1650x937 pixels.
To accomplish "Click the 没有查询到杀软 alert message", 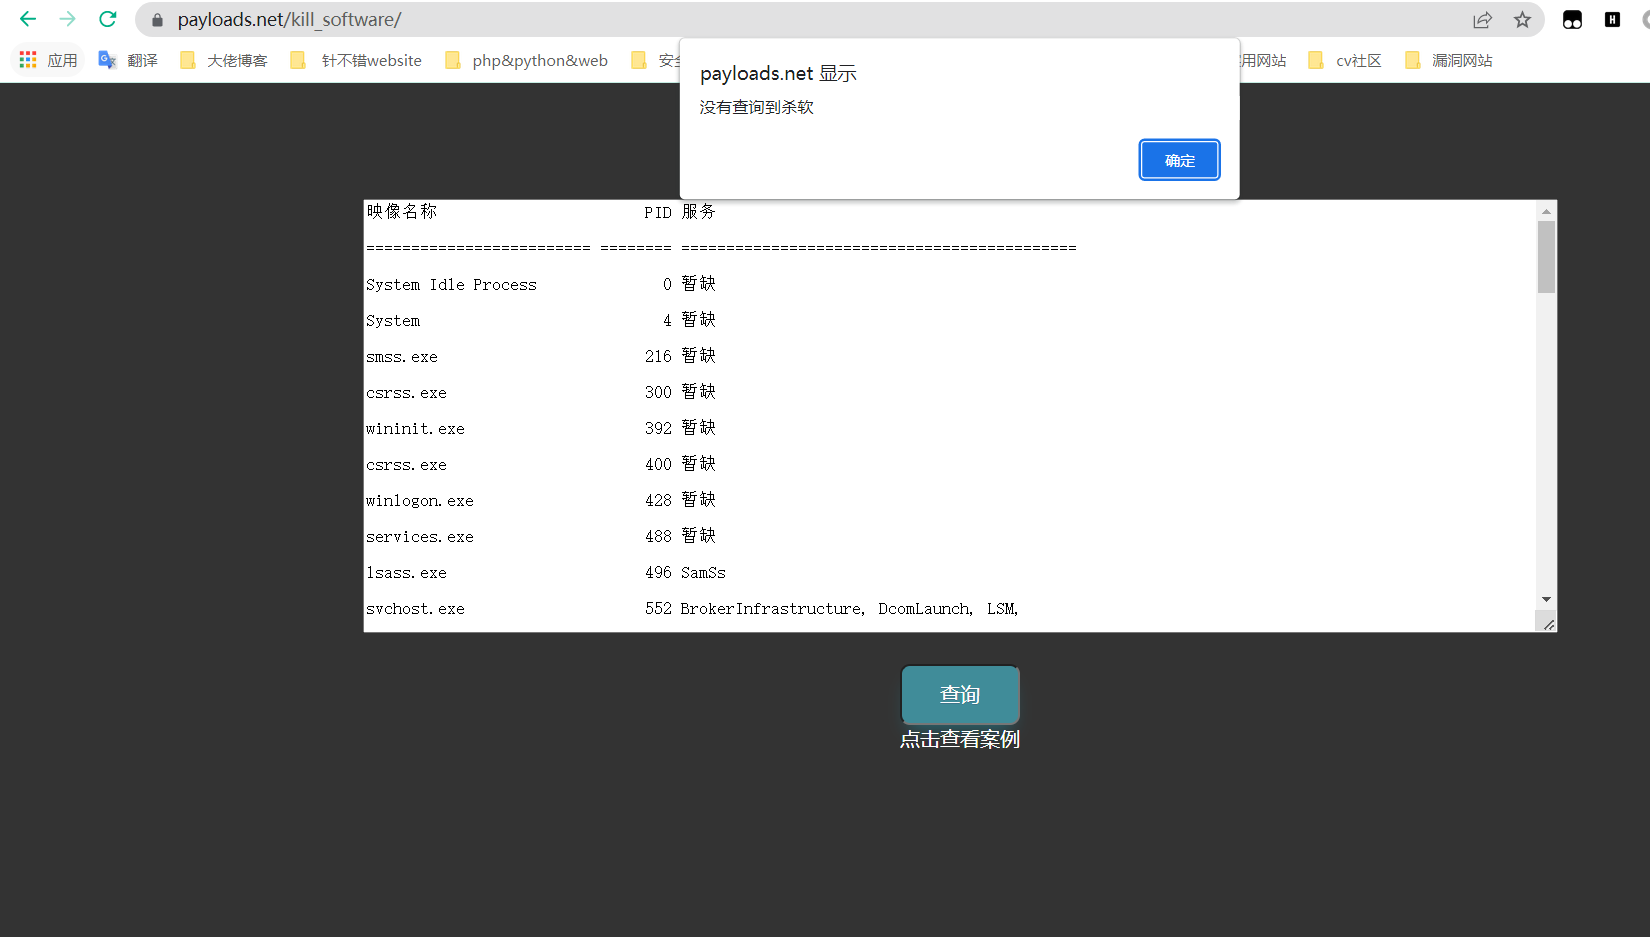I will (756, 107).
